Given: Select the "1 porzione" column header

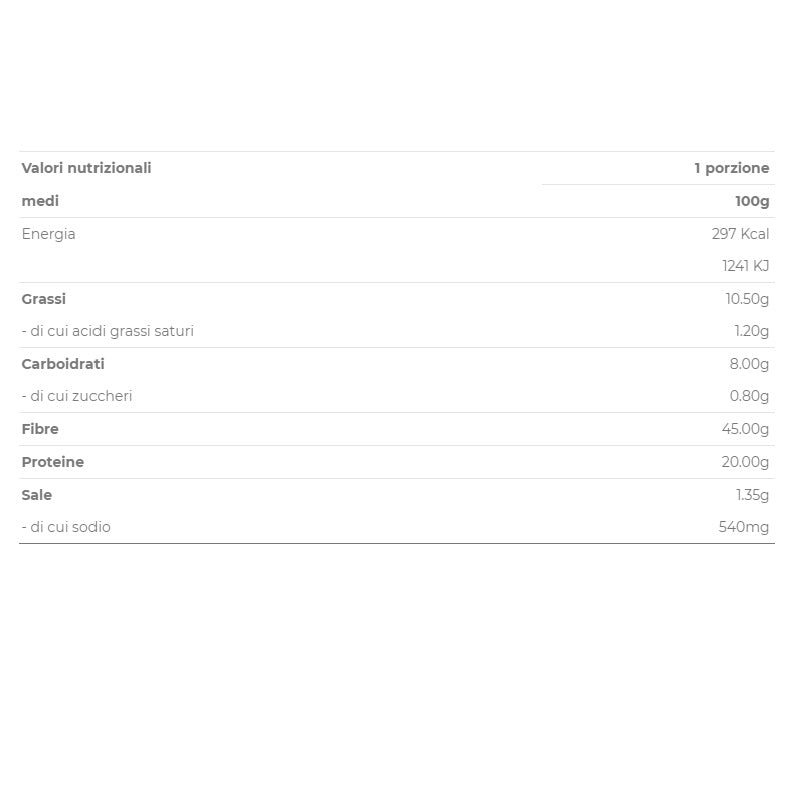Looking at the screenshot, I should coord(731,168).
